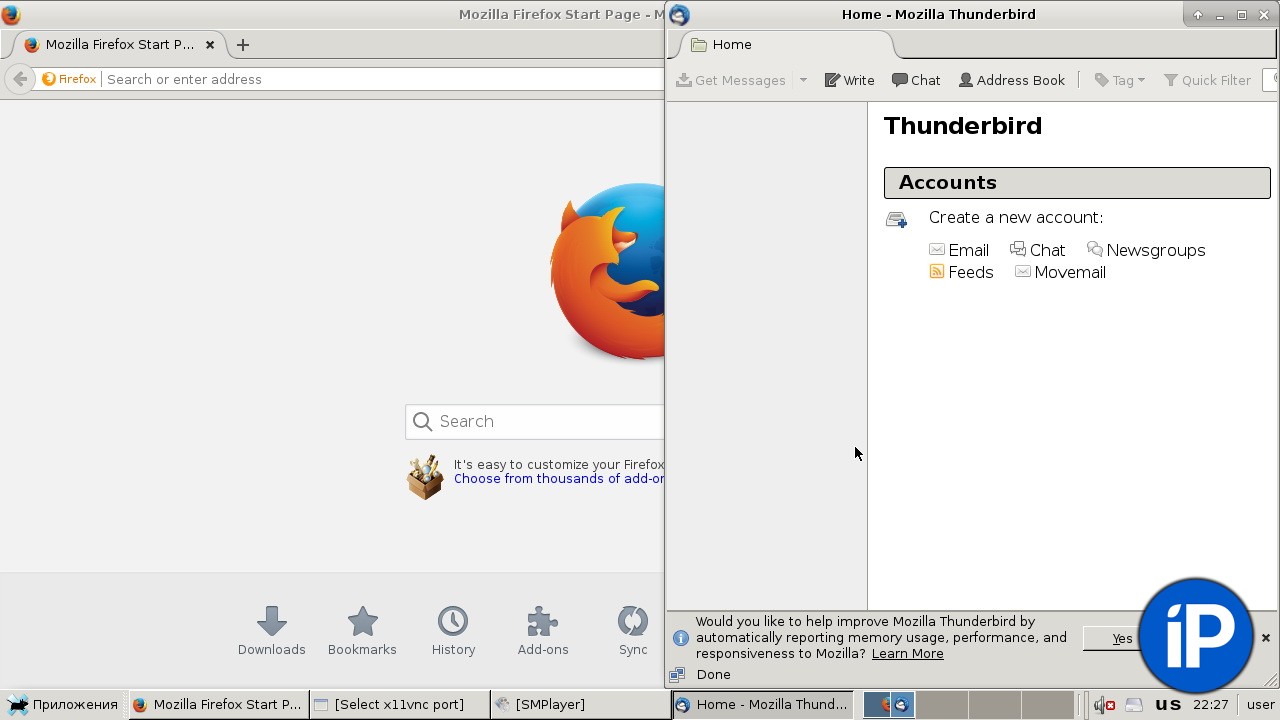Click the Write button in Thunderbird toolbar
Viewport: 1280px width, 720px height.
pos(849,80)
